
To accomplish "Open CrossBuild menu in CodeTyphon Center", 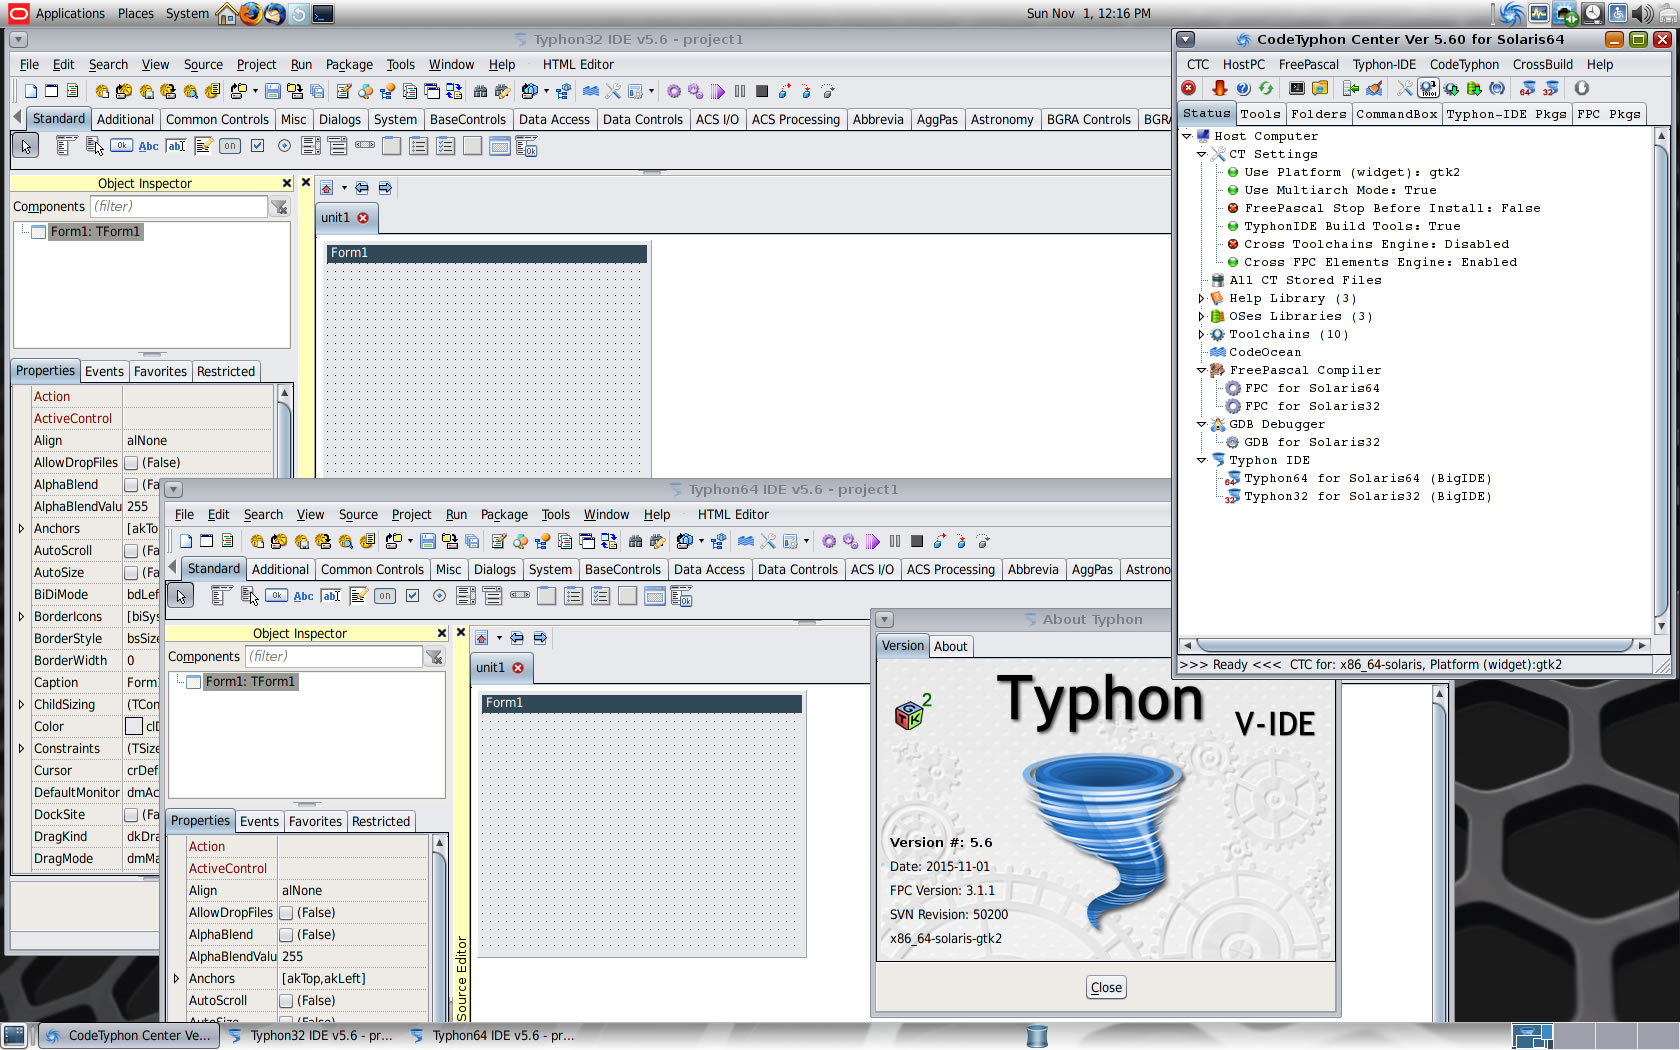I will 1543,64.
